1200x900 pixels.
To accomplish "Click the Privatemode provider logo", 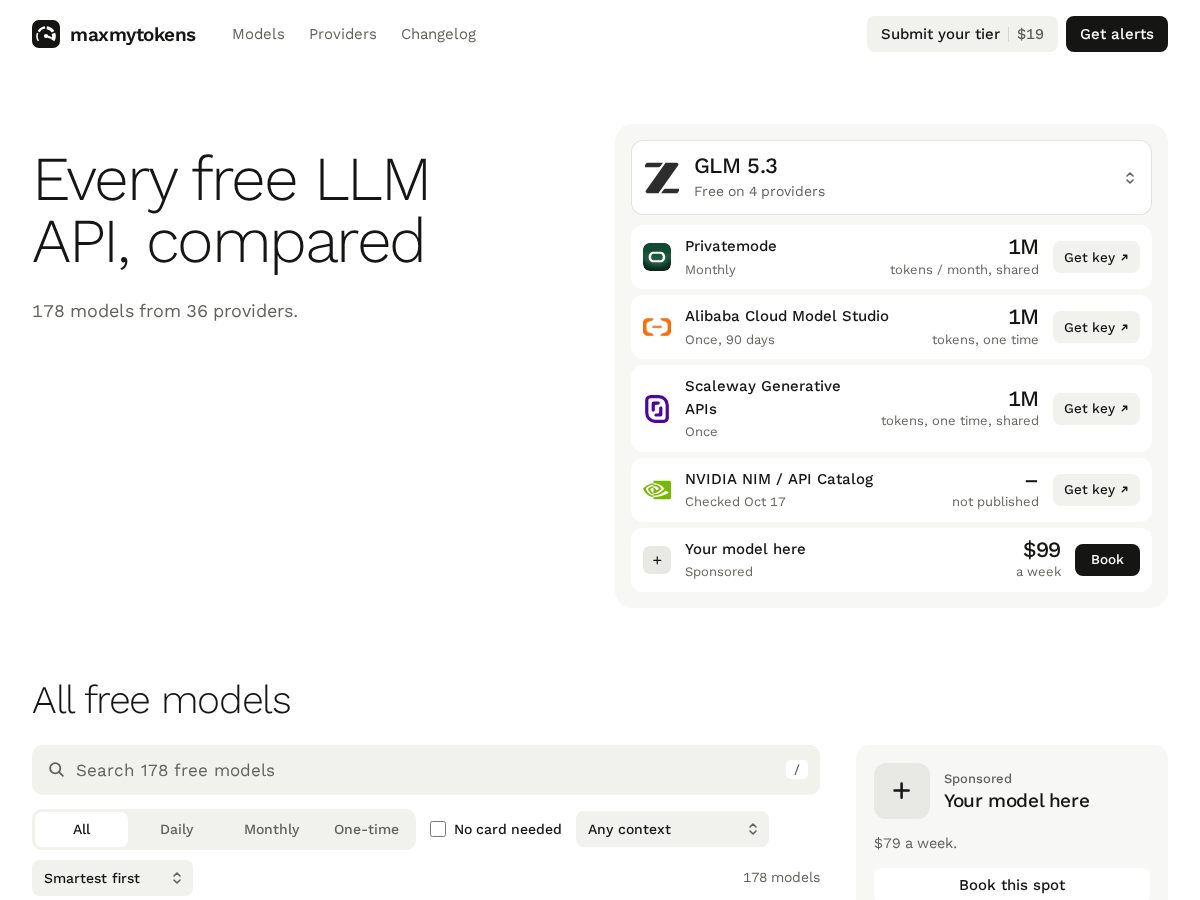I will 657,257.
